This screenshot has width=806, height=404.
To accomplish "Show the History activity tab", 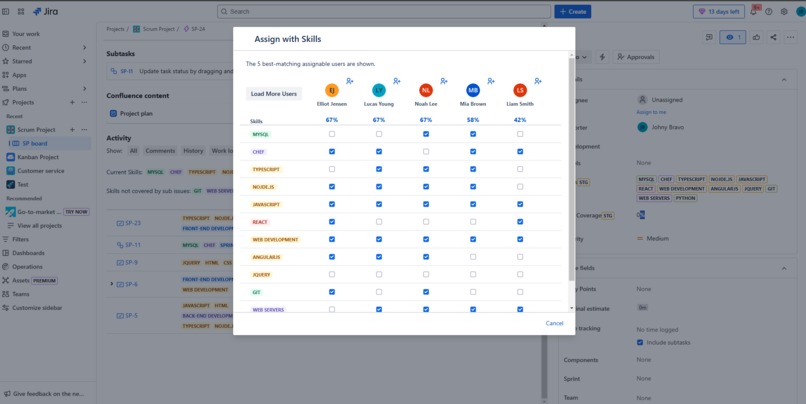I will 193,151.
